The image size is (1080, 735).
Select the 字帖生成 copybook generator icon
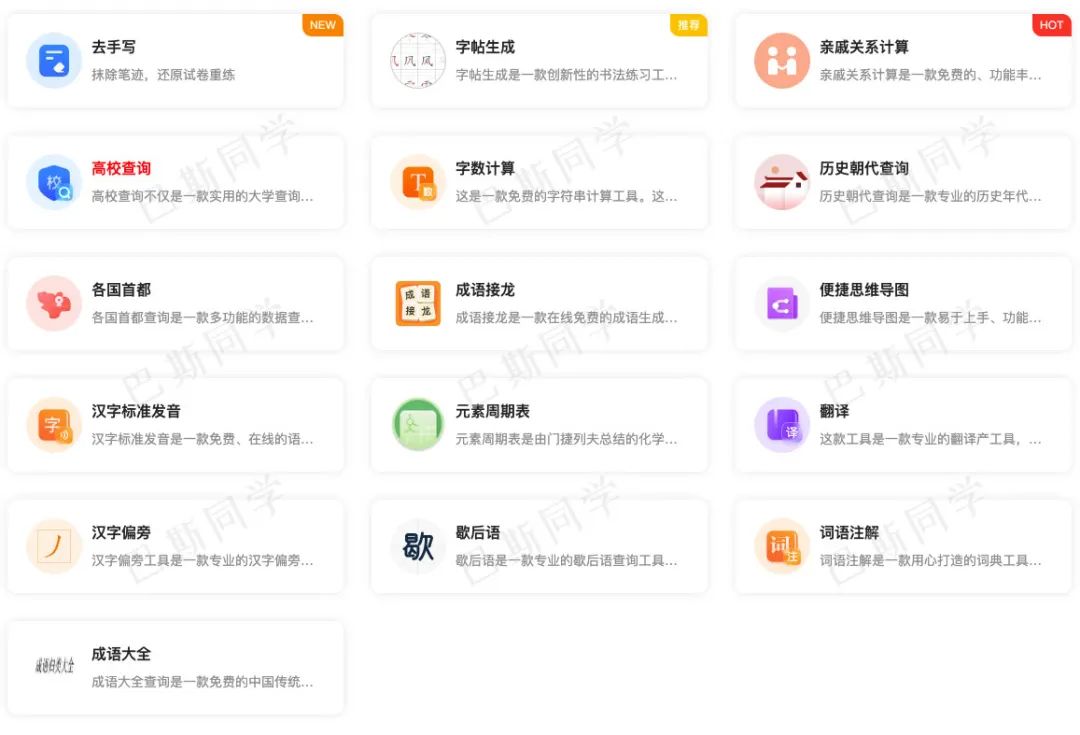pyautogui.click(x=417, y=61)
